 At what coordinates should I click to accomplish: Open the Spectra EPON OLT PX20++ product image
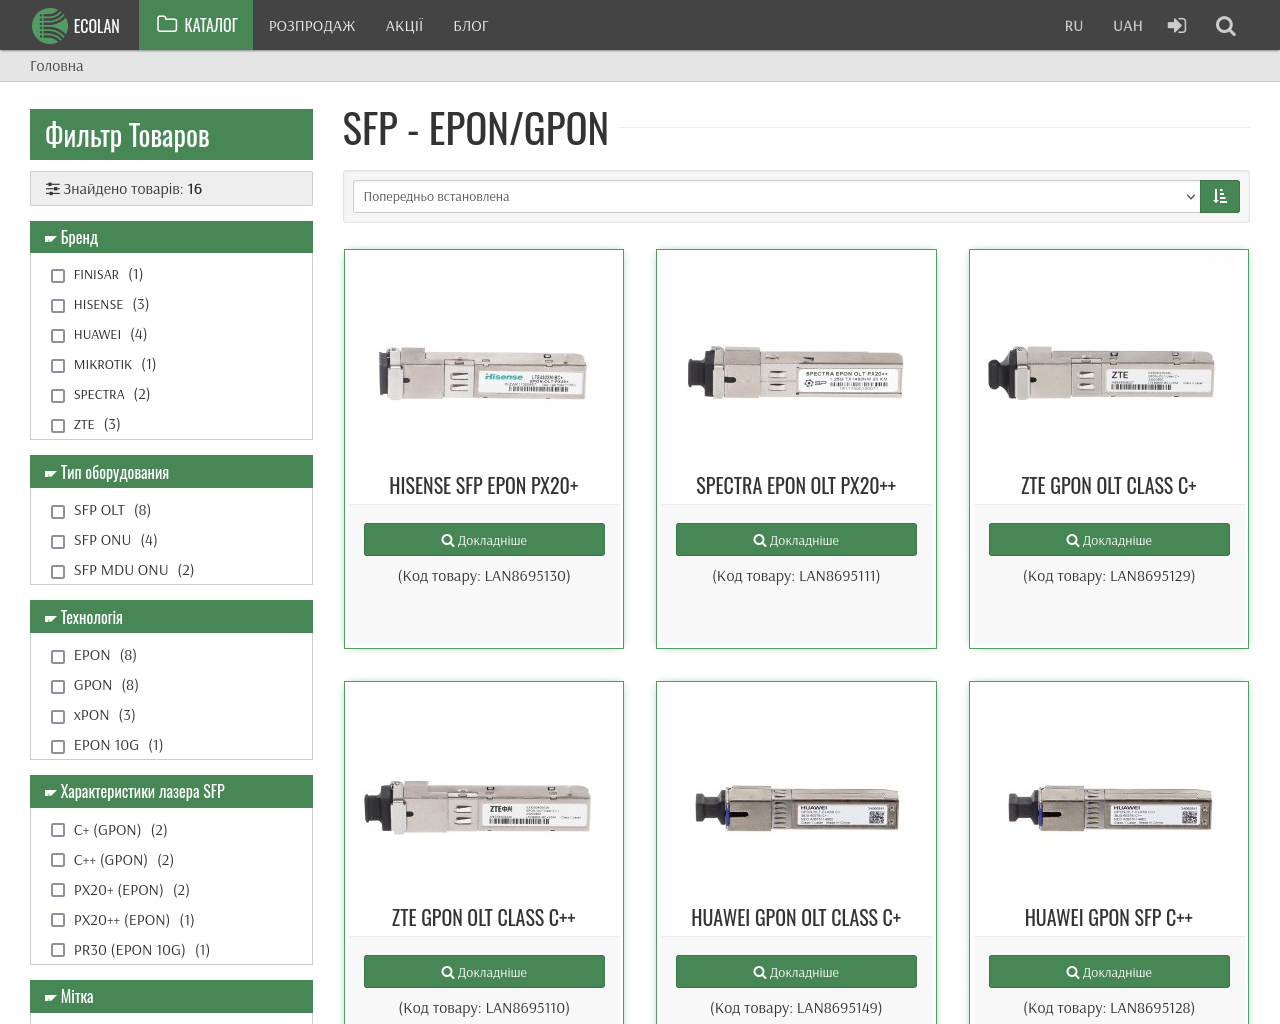click(796, 373)
